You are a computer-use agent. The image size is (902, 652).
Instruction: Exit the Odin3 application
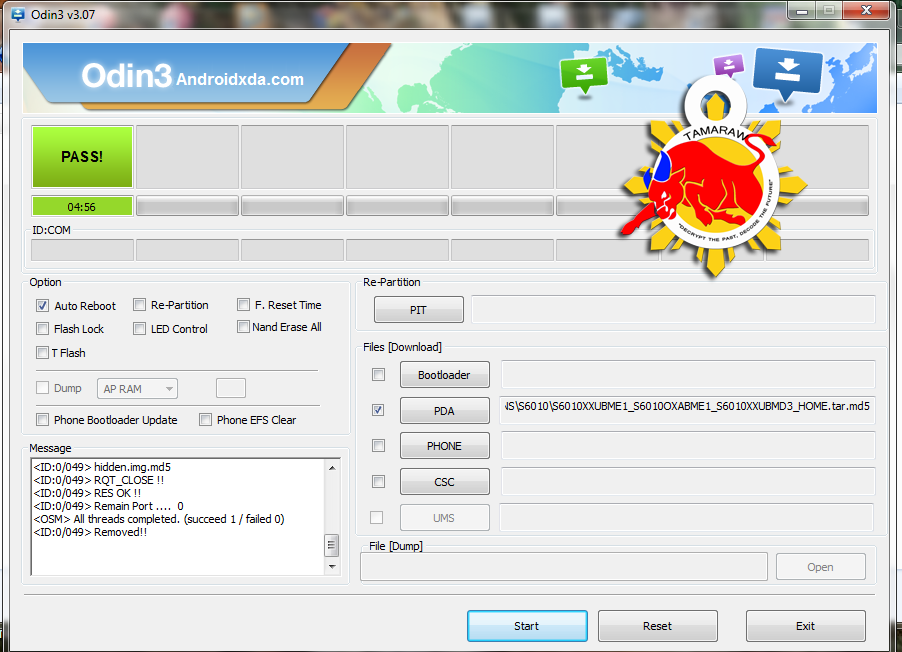(805, 626)
